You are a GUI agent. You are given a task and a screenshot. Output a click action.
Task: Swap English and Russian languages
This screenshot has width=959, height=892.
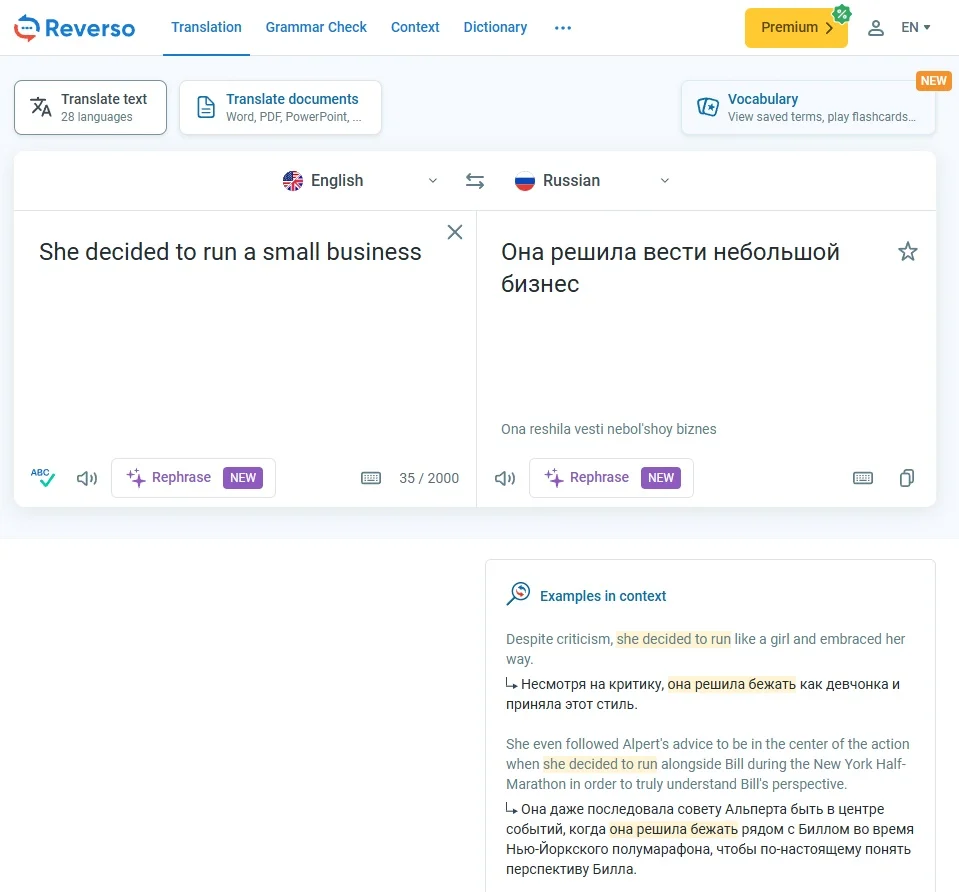[475, 180]
